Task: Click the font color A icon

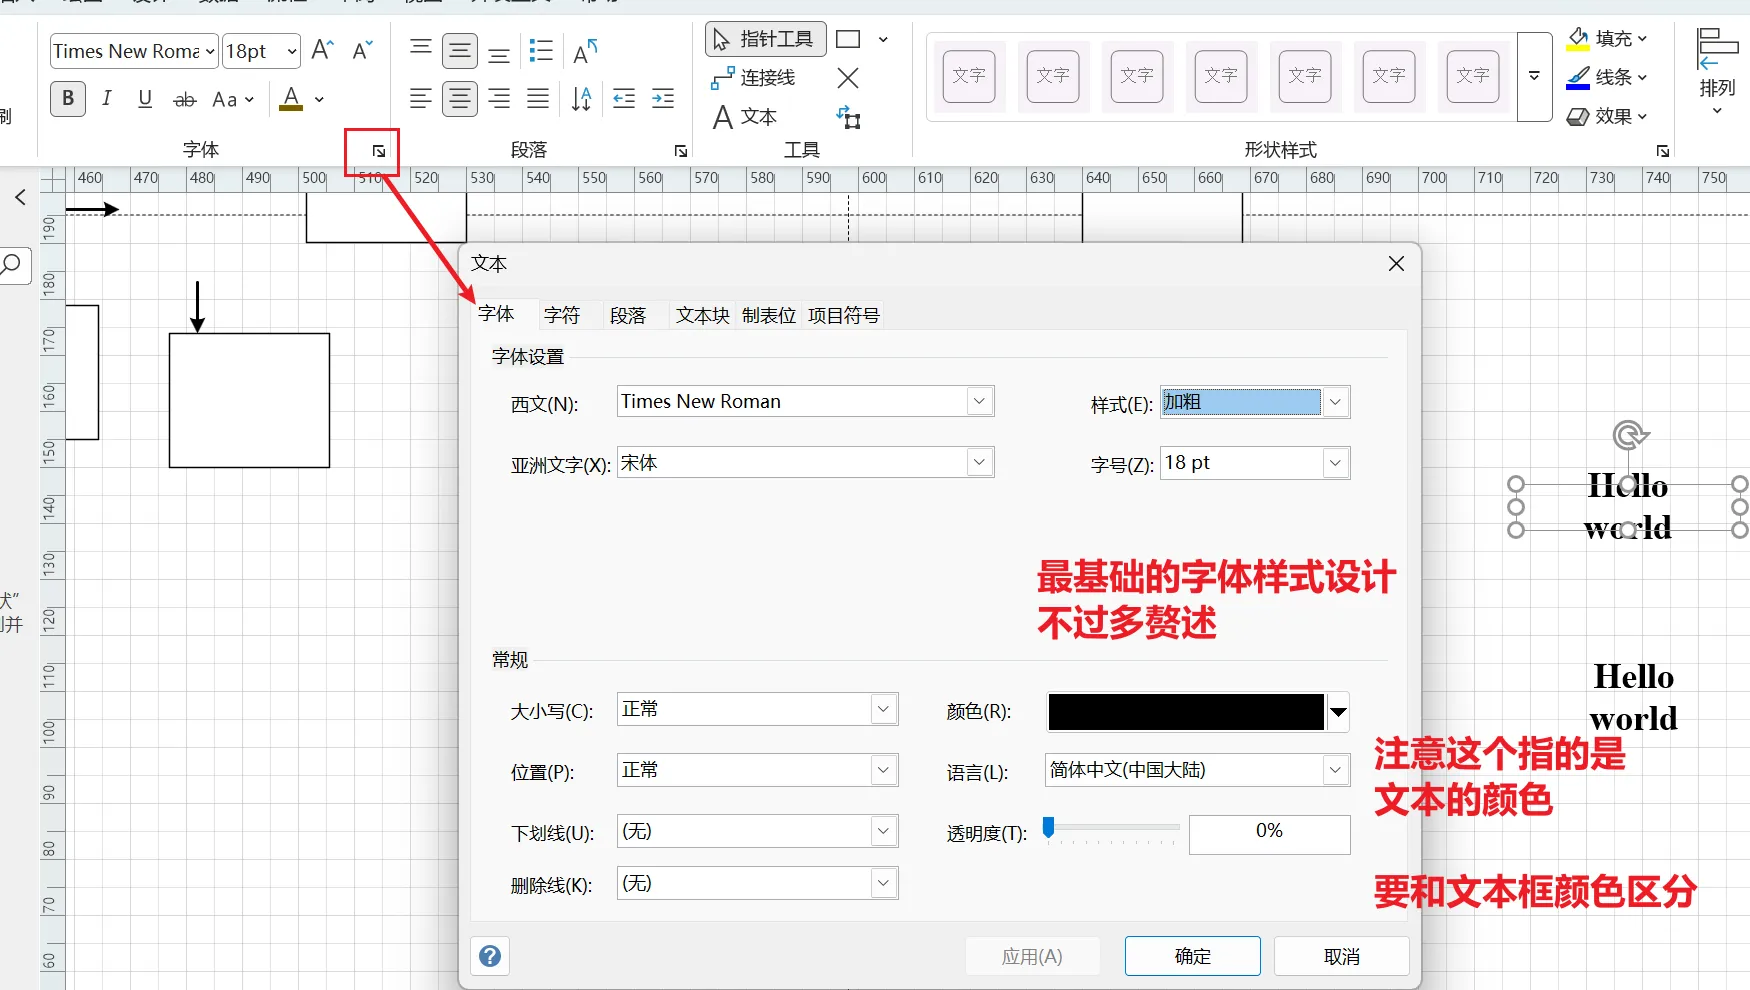Action: click(291, 99)
